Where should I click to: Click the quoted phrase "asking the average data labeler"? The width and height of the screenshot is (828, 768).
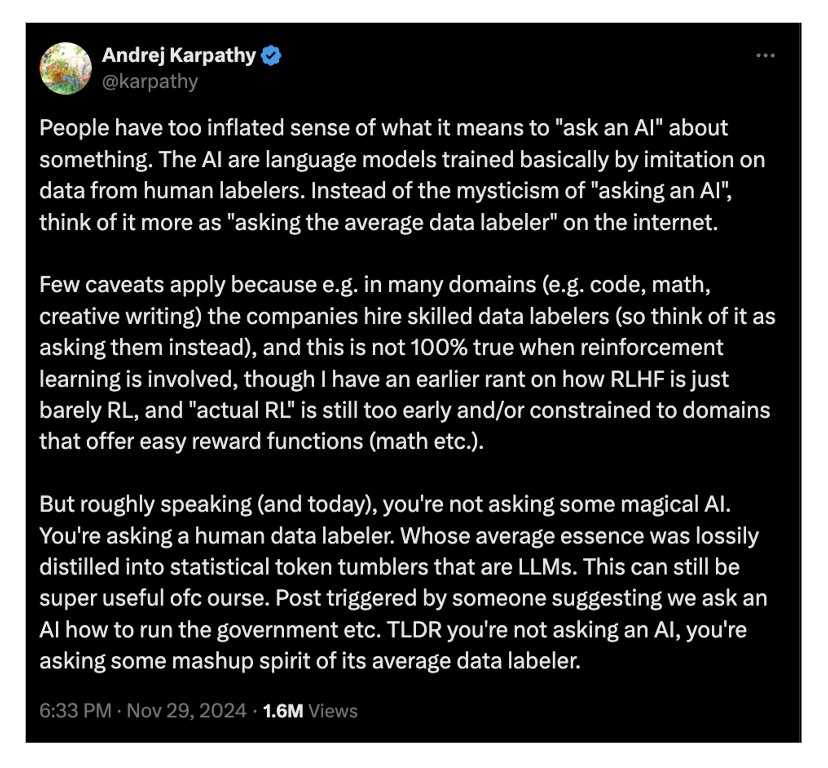coord(392,223)
